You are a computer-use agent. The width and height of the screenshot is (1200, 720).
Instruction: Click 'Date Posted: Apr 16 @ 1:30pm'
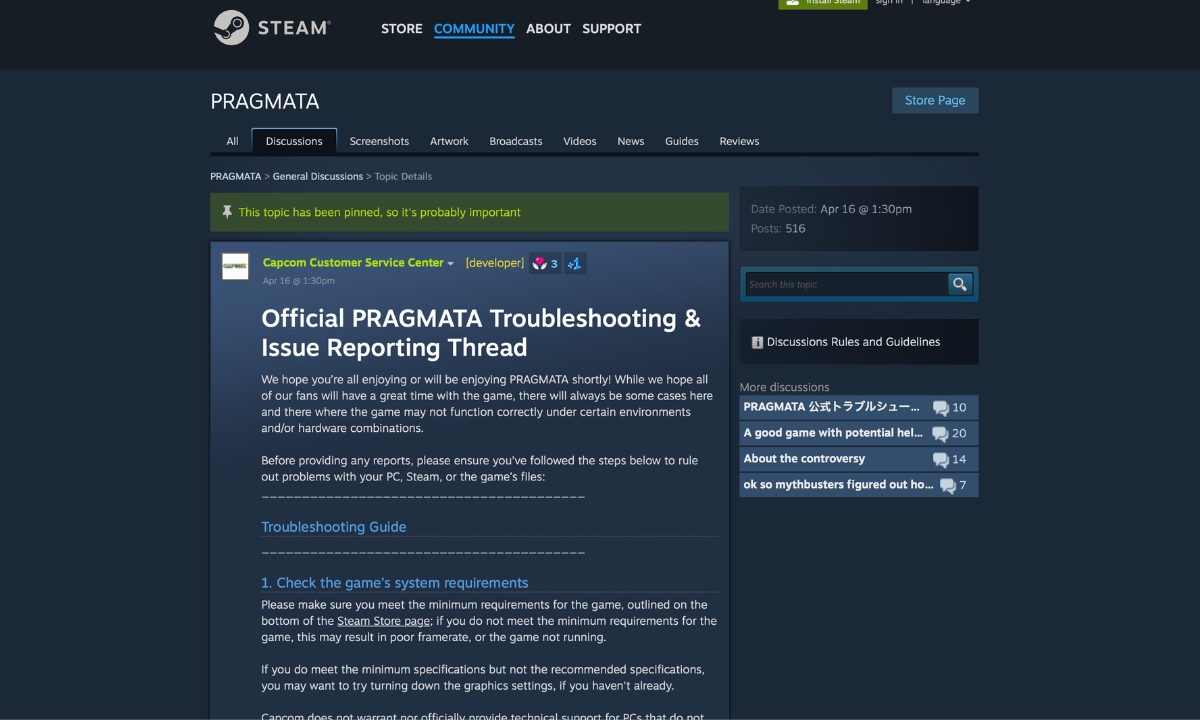[831, 209]
